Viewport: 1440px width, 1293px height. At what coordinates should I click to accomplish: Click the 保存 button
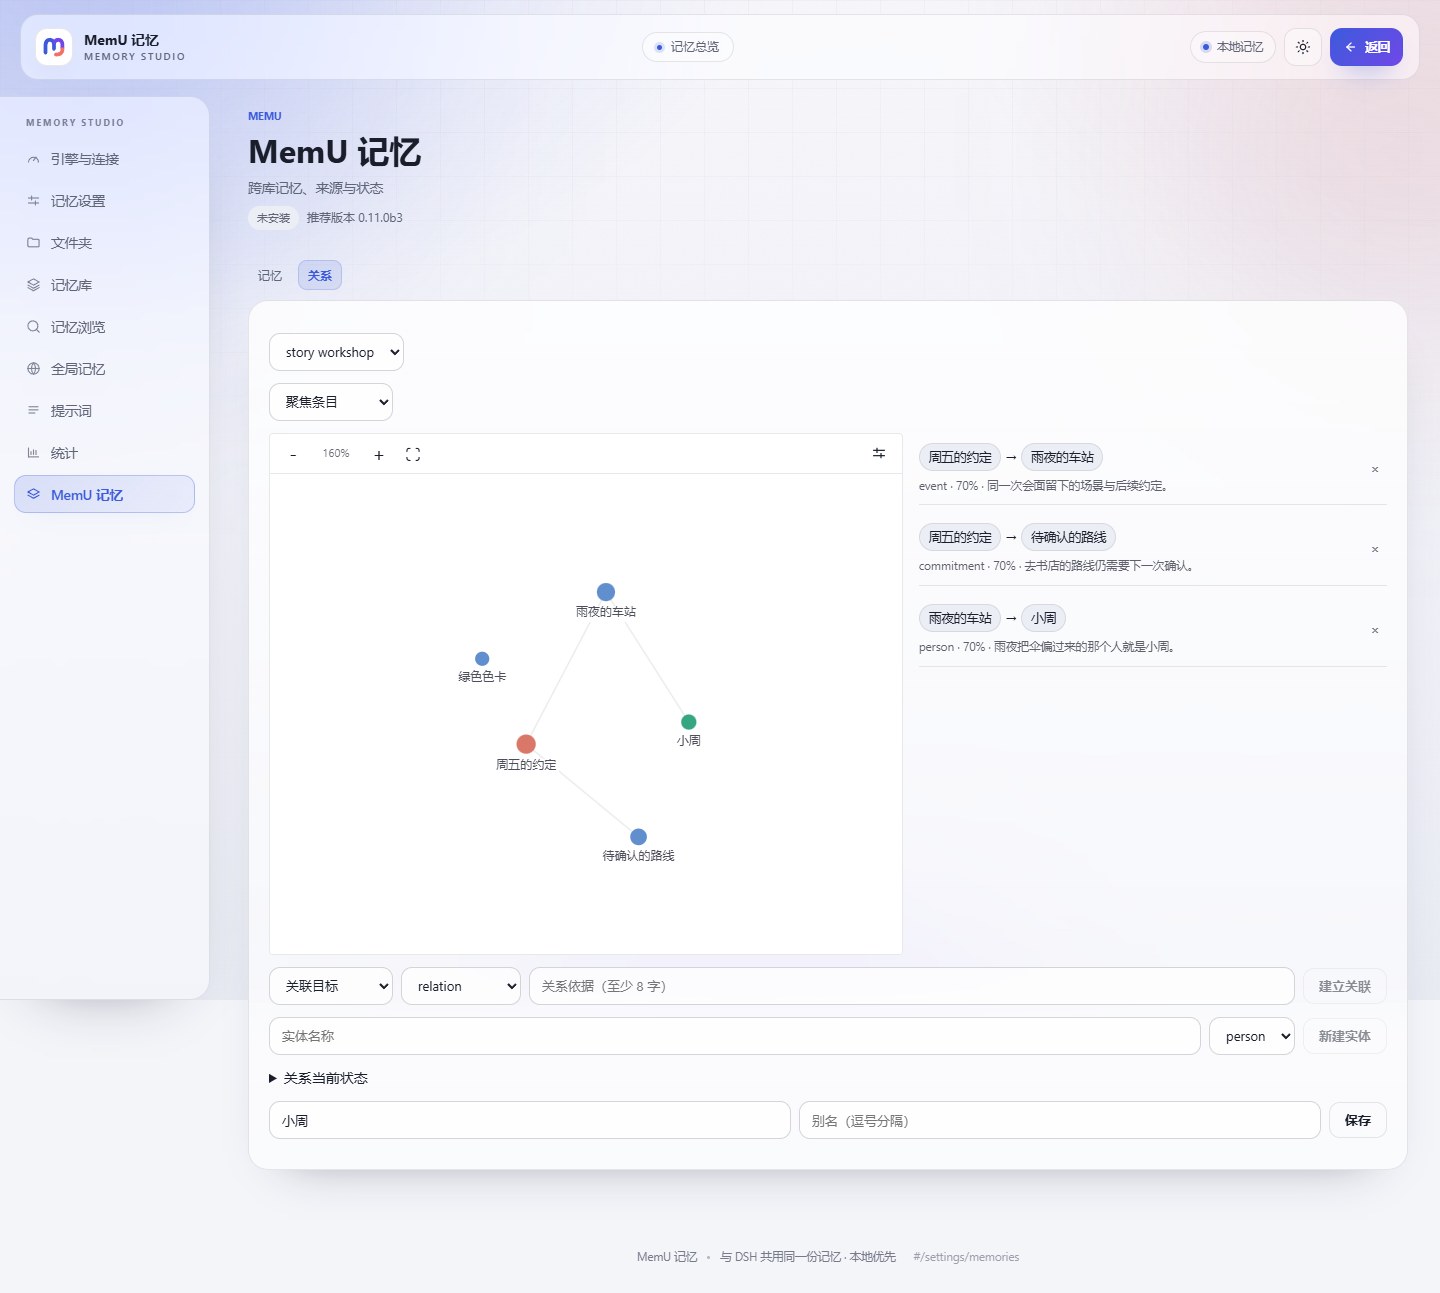[x=1357, y=1120]
